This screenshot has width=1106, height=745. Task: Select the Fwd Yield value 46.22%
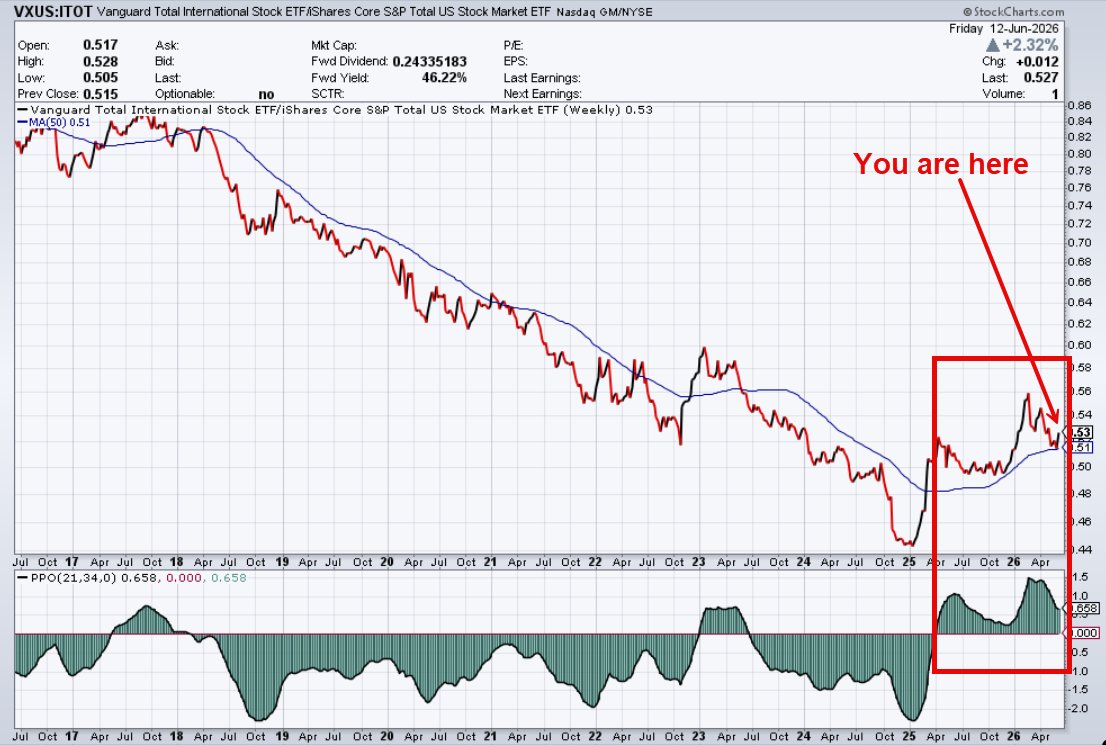[x=444, y=78]
